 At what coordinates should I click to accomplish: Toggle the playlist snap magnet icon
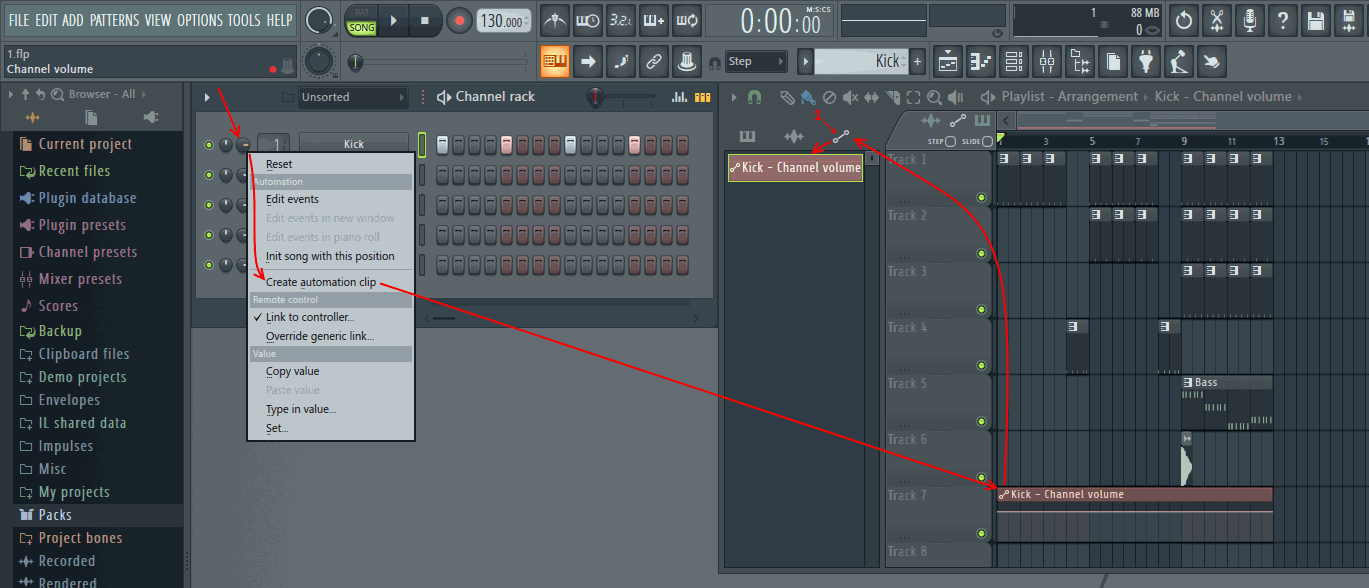[755, 97]
